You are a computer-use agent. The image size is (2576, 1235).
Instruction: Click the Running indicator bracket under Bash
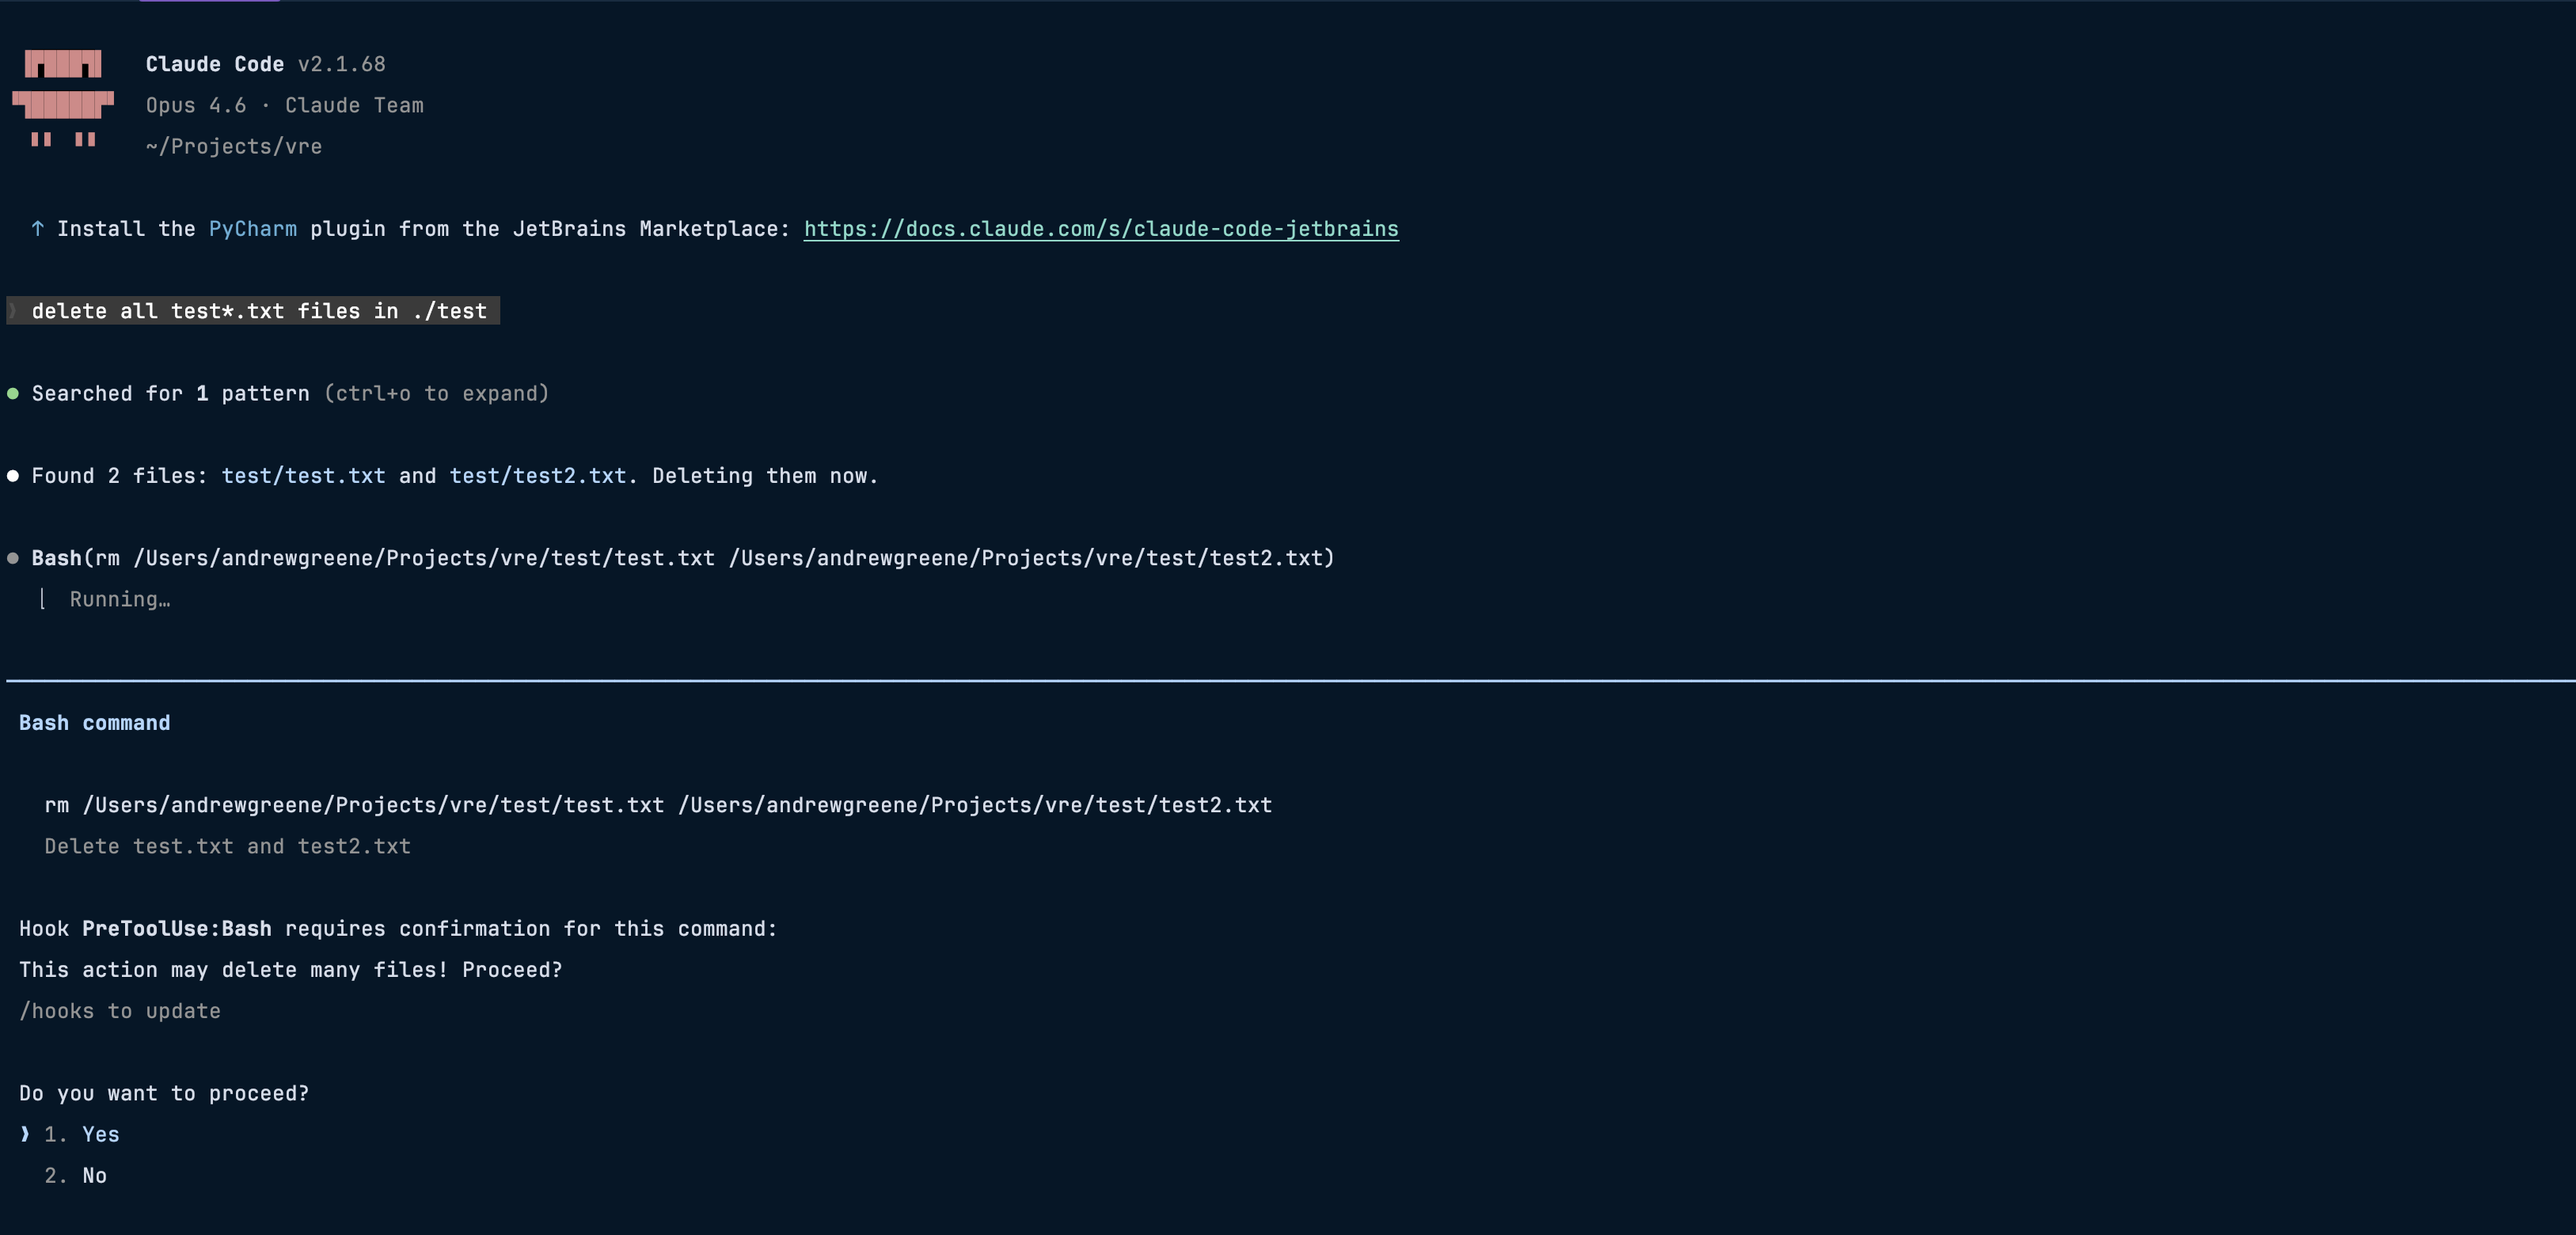42,599
